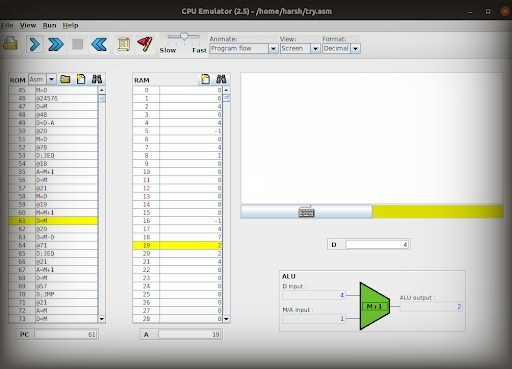This screenshot has width=512, height=369.
Task: Search ROM using the binoculars icon
Action: [x=97, y=79]
